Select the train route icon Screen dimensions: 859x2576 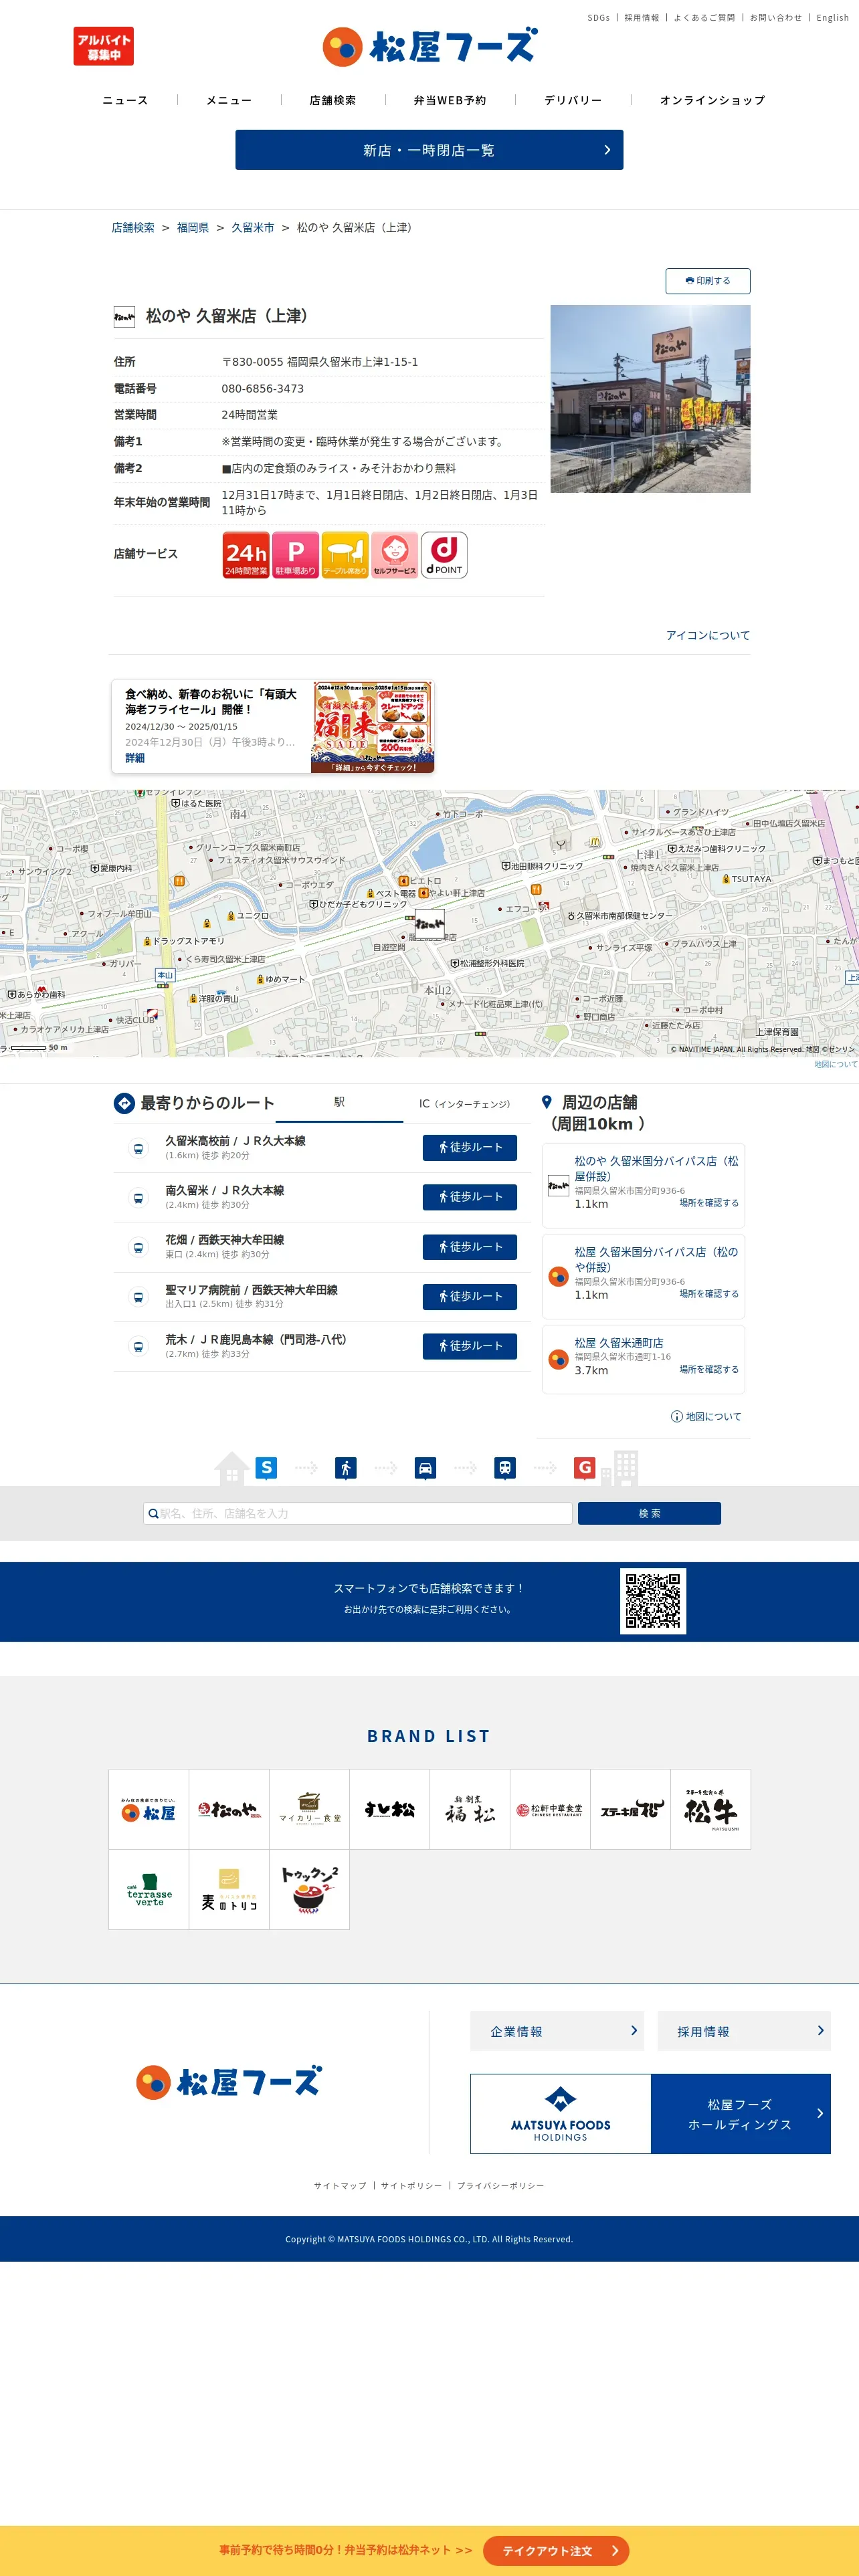coord(505,1467)
